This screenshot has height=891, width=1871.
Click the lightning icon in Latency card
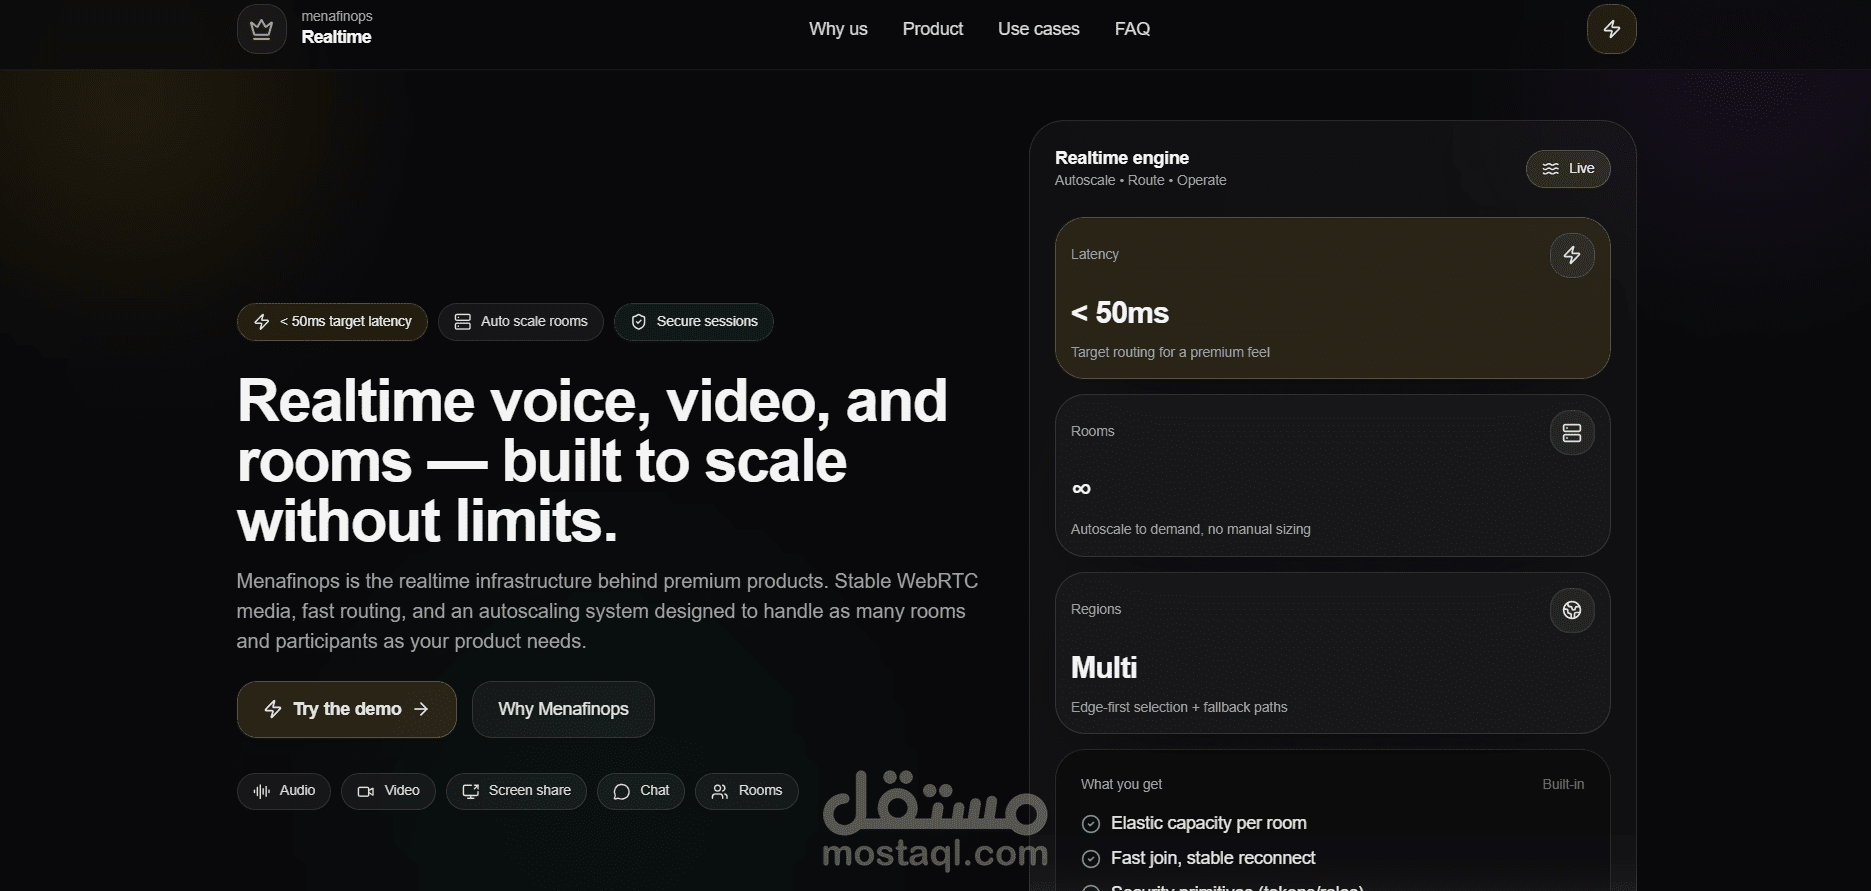(1572, 255)
